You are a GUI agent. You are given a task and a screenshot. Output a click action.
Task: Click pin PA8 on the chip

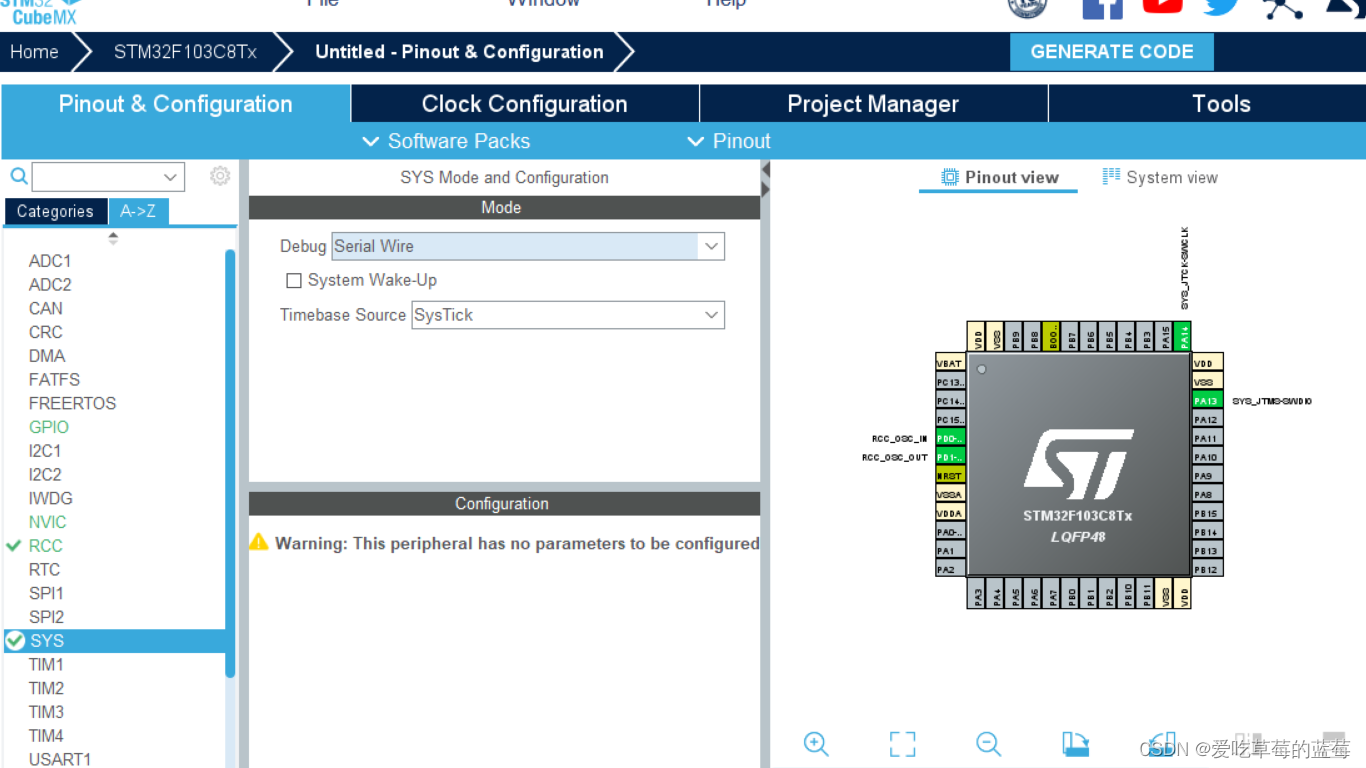coord(1207,494)
